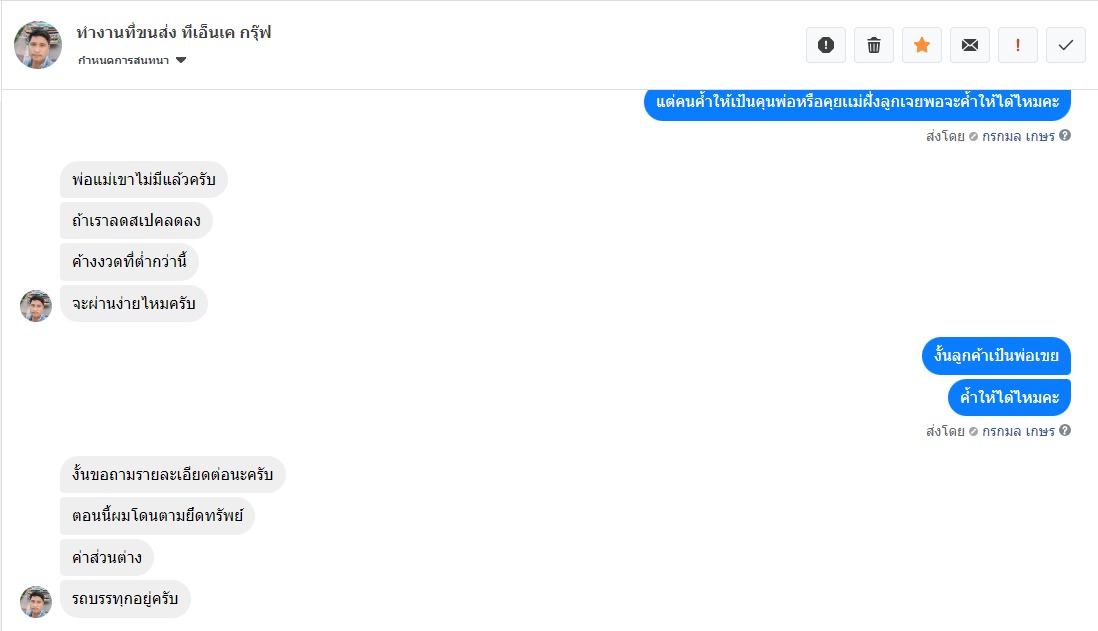Click contact name ทำงานที่ขนส่ง ทีเอ็นเค กรุ๊ฟ
The width and height of the screenshot is (1098, 631).
click(x=174, y=33)
